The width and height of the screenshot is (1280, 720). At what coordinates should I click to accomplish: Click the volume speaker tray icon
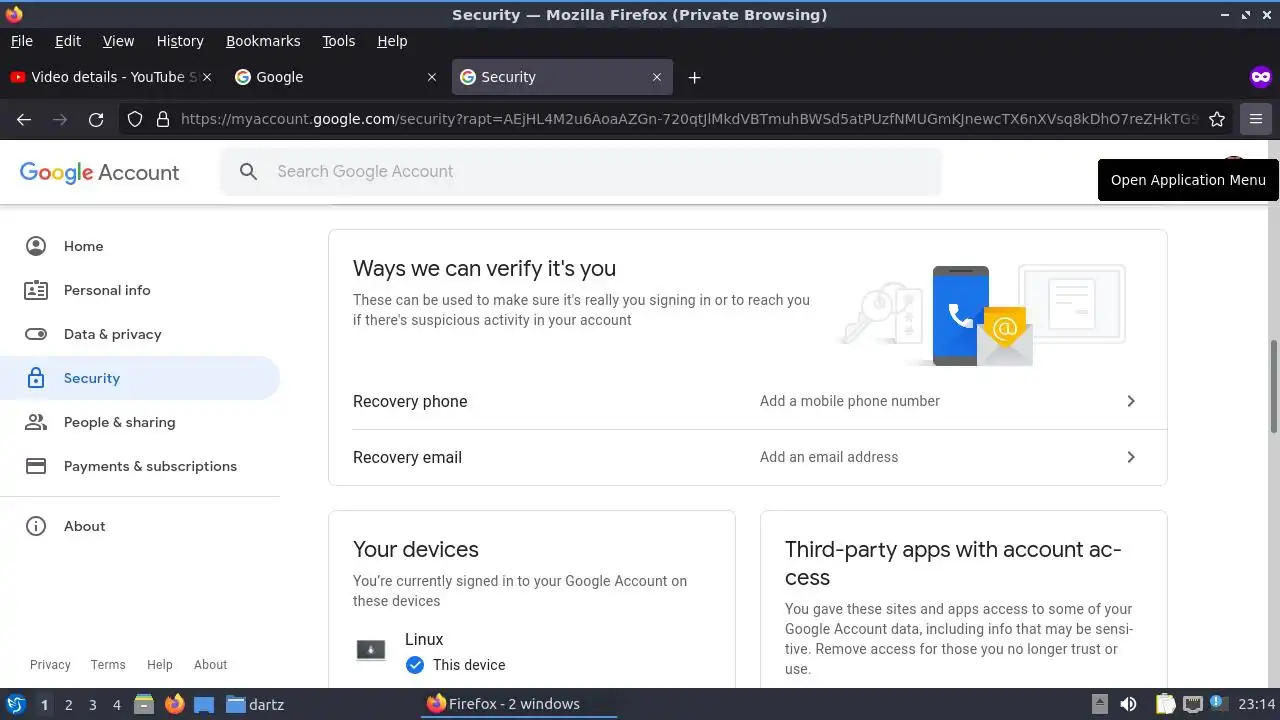tap(1128, 704)
